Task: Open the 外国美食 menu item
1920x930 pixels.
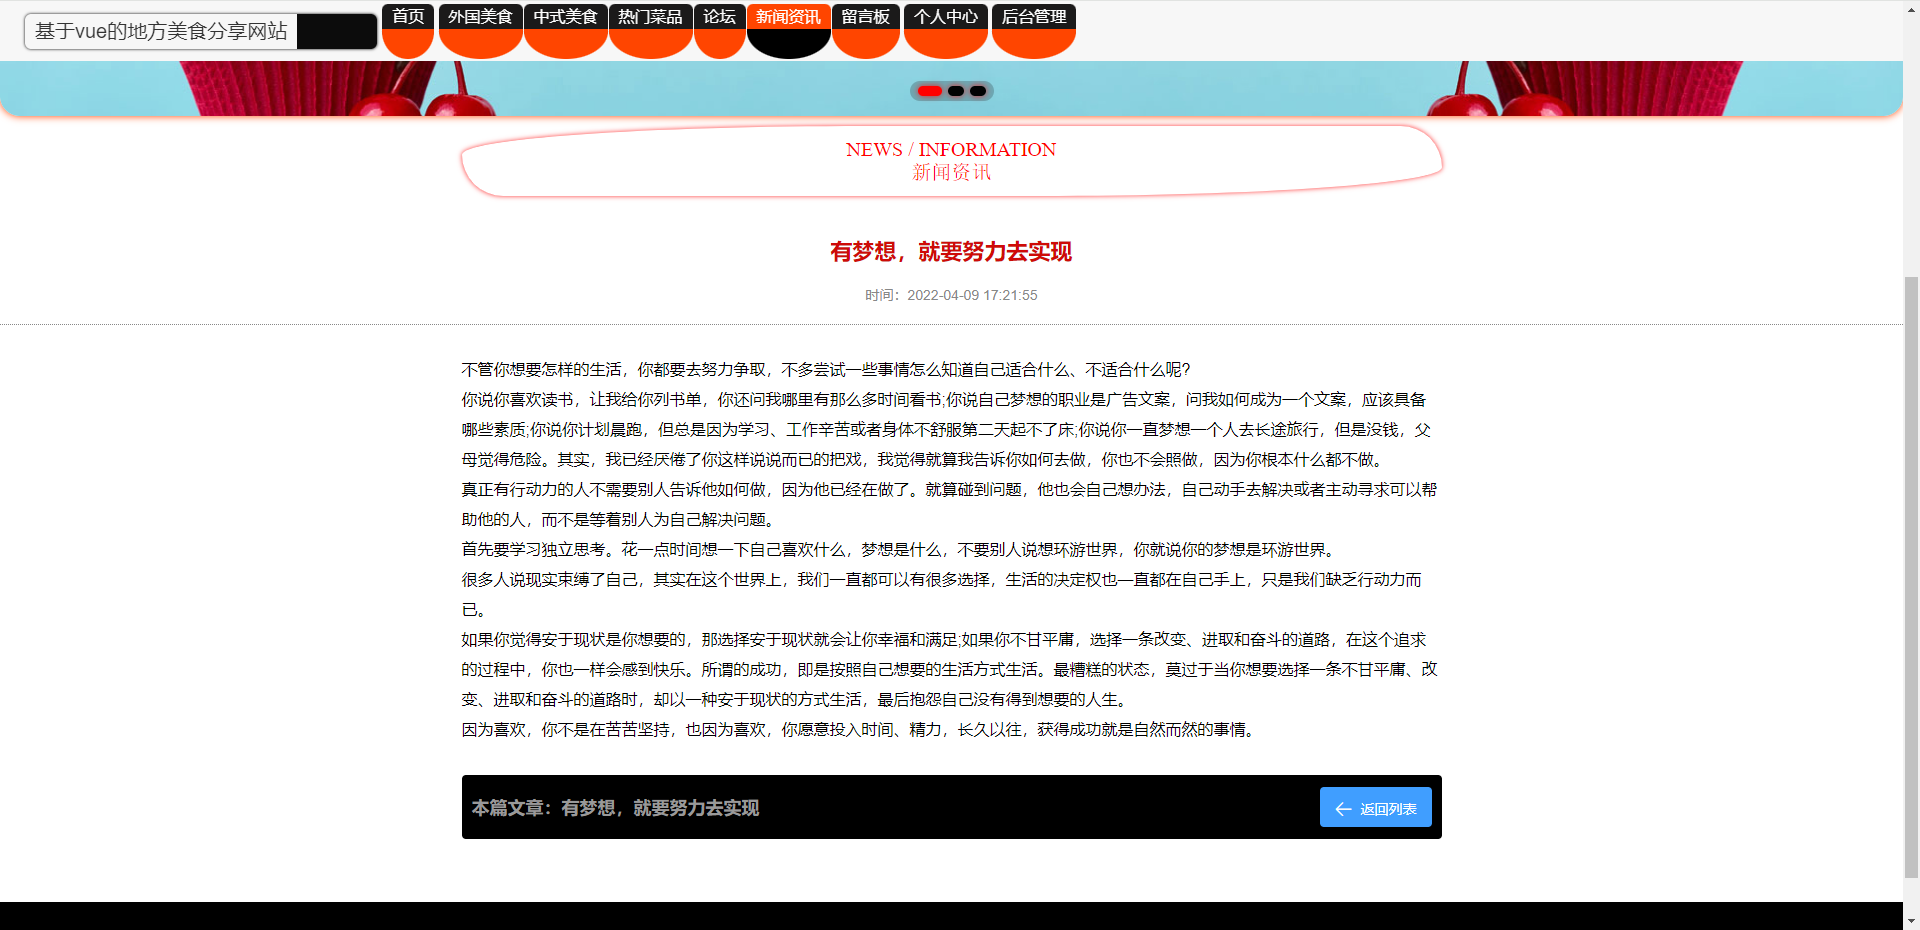Action: point(480,18)
